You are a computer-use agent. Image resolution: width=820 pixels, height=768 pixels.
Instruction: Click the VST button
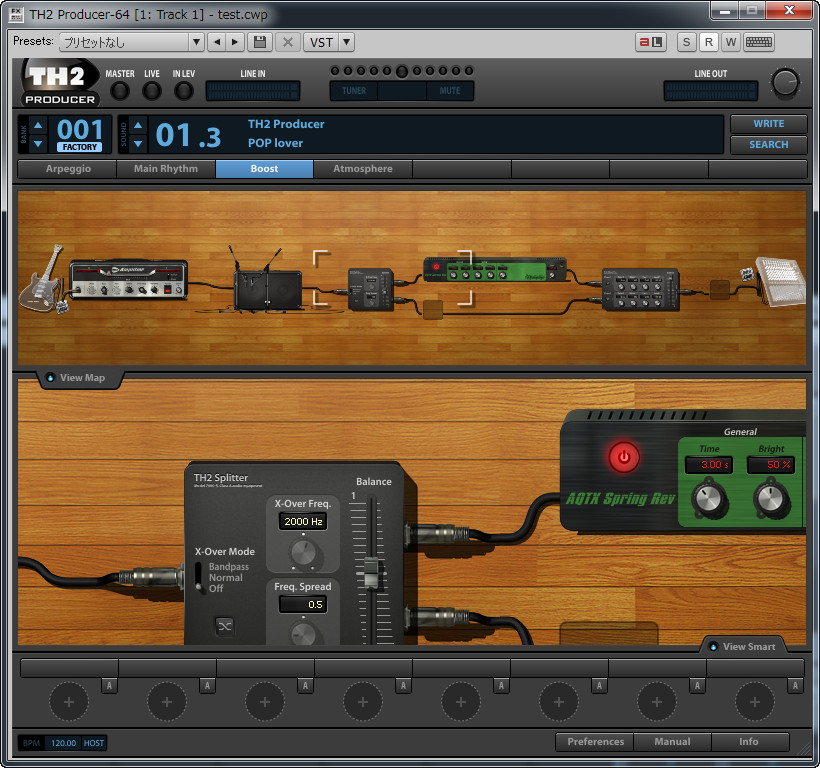click(x=321, y=42)
